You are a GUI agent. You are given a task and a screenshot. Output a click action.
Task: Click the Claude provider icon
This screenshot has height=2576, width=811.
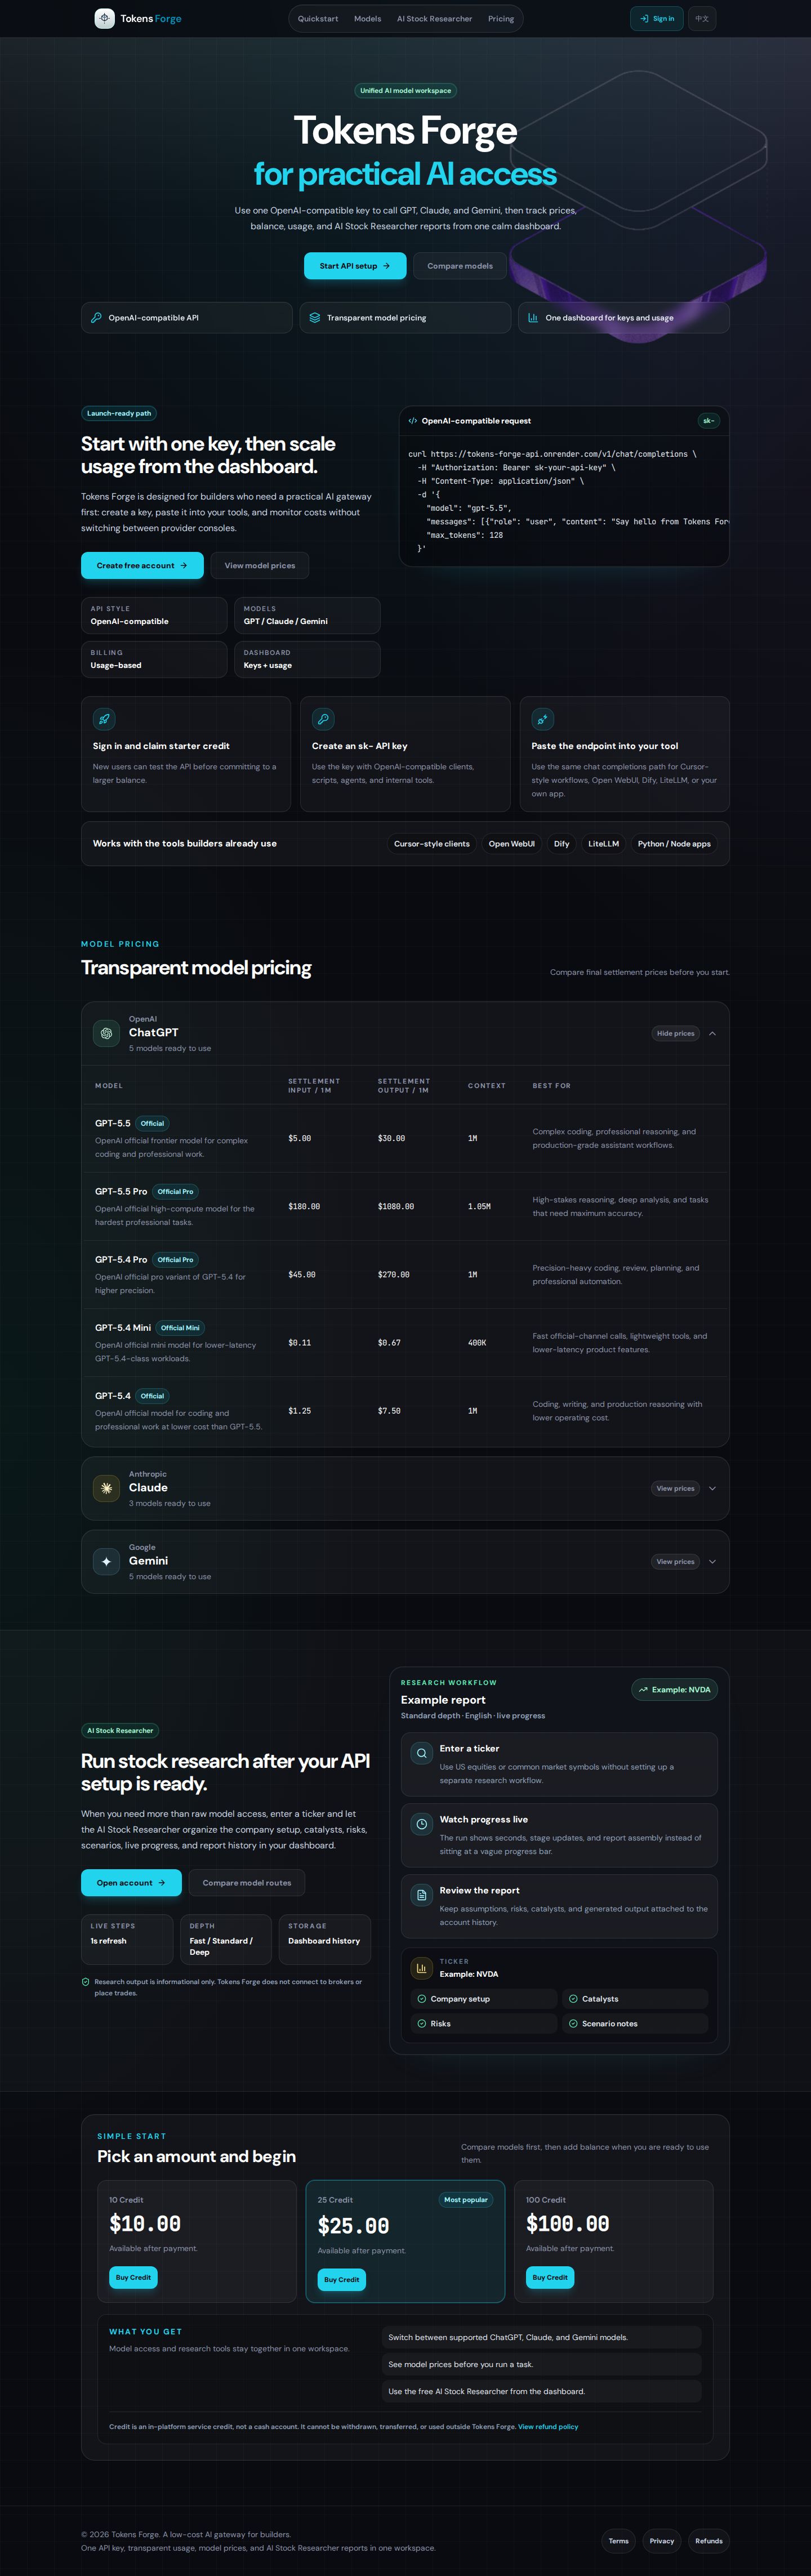click(106, 1488)
